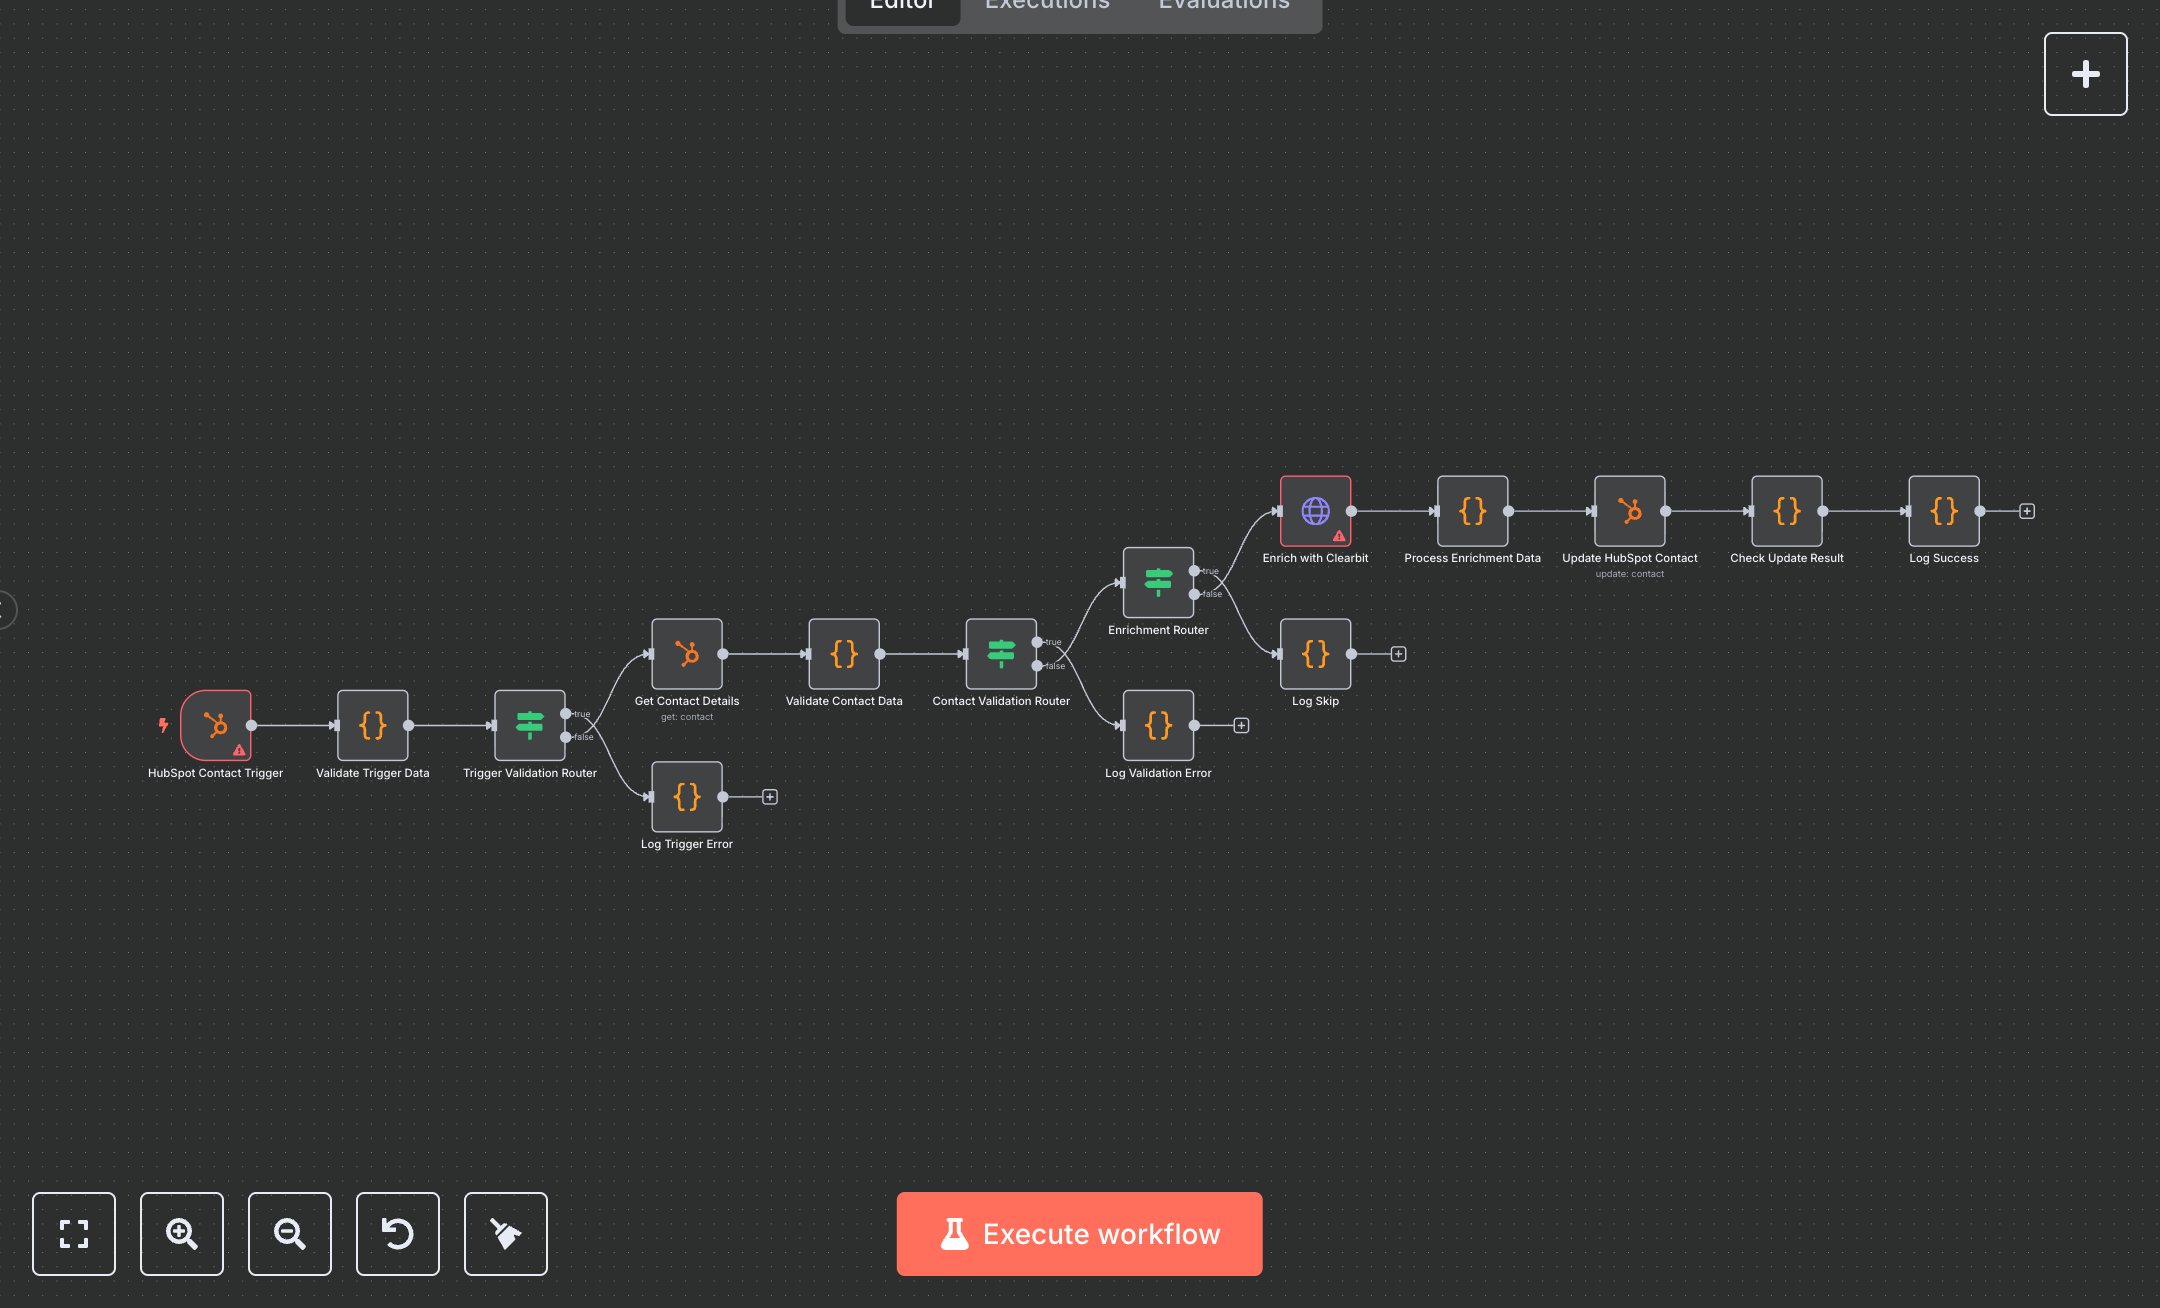Image resolution: width=2160 pixels, height=1308 pixels.
Task: Open the Log Success node
Action: point(1943,511)
